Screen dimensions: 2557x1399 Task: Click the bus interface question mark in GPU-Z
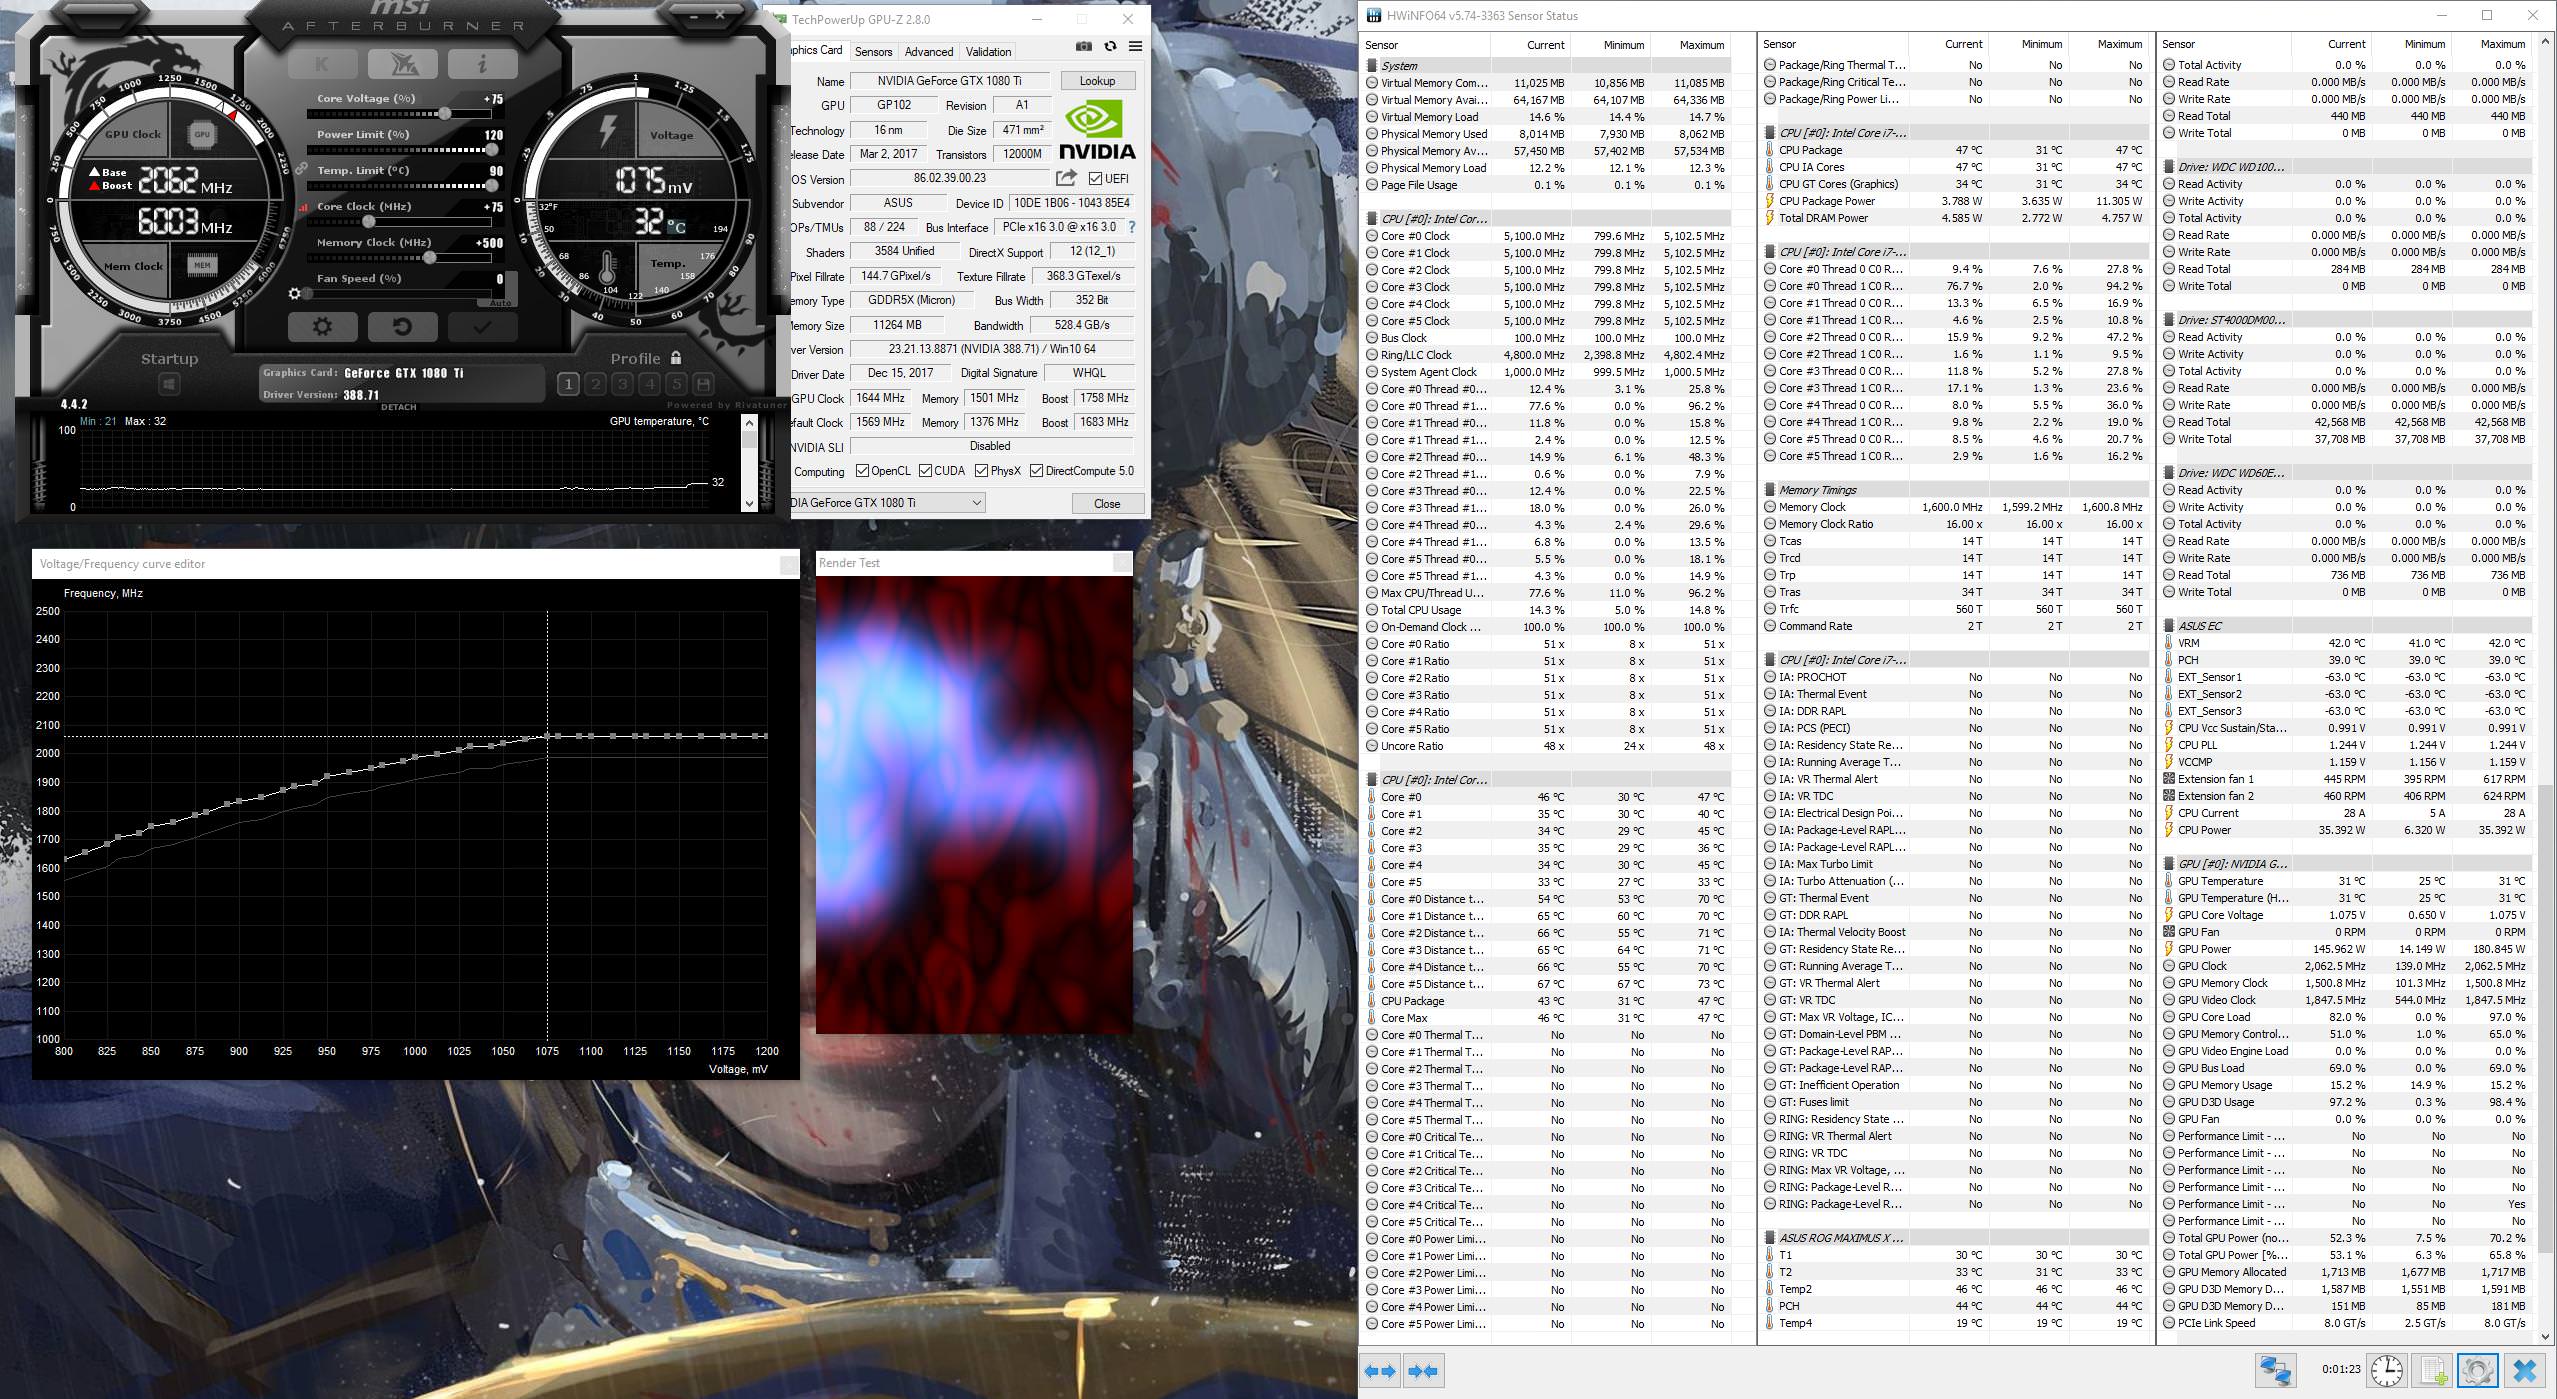(x=1131, y=227)
